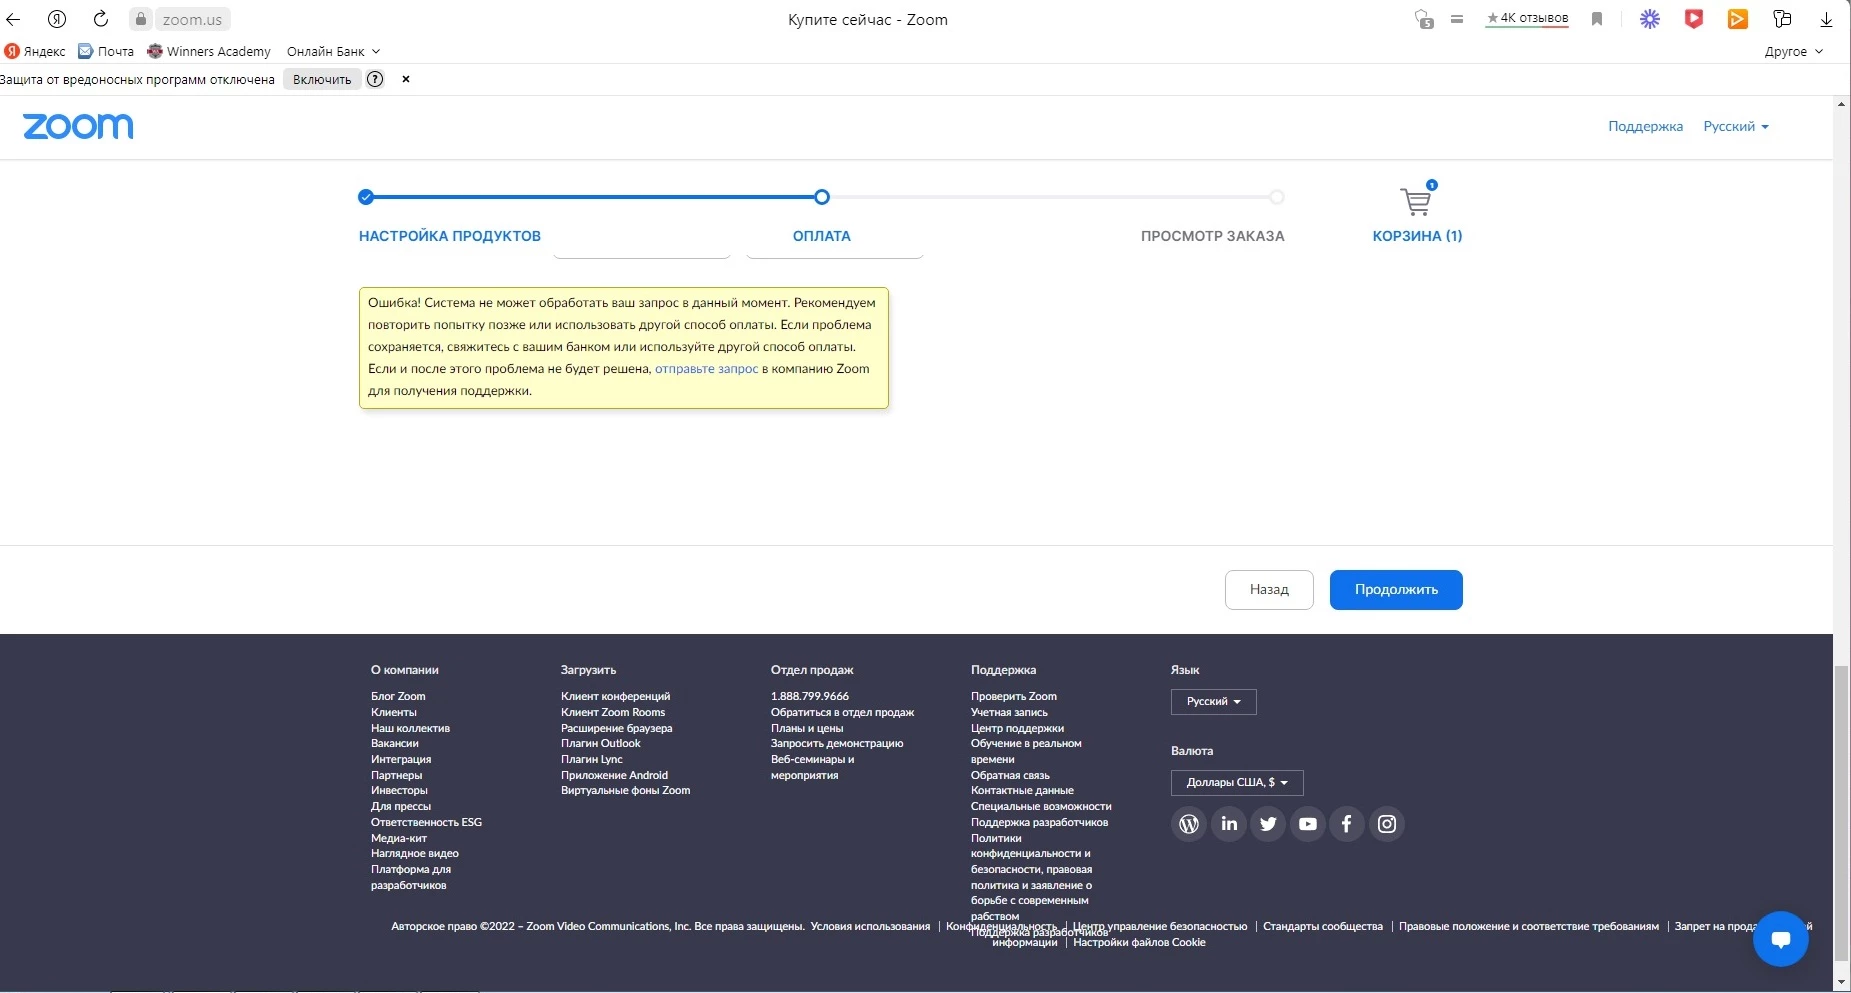Open the Facebook social icon

(x=1347, y=824)
